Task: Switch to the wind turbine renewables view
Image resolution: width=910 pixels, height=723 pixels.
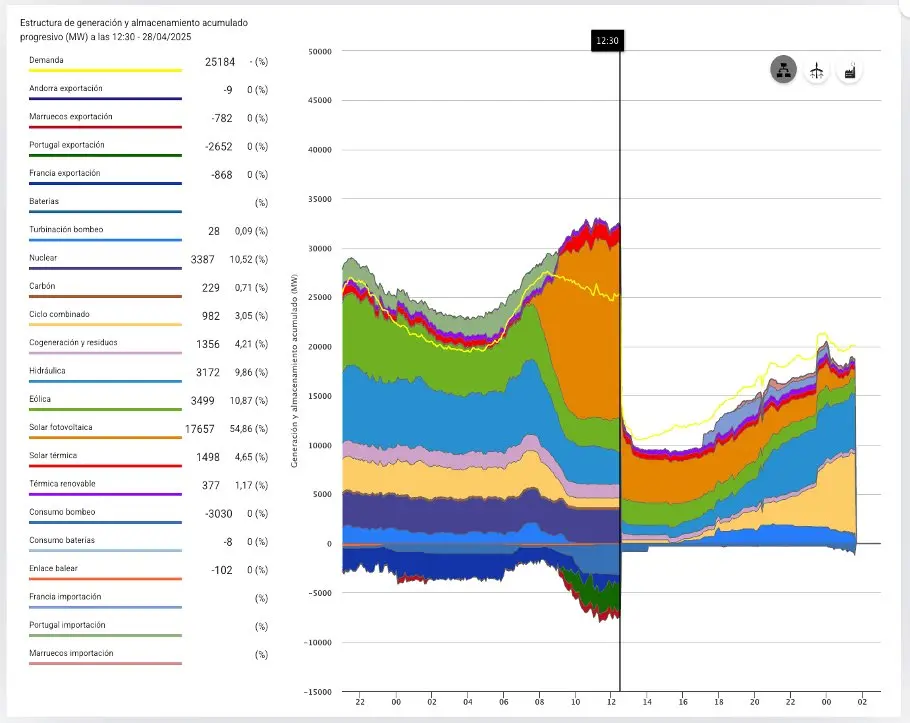Action: (x=817, y=71)
